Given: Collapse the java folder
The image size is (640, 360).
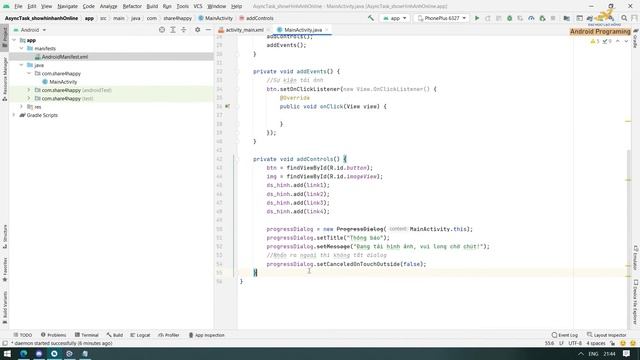Looking at the screenshot, I should [22, 65].
